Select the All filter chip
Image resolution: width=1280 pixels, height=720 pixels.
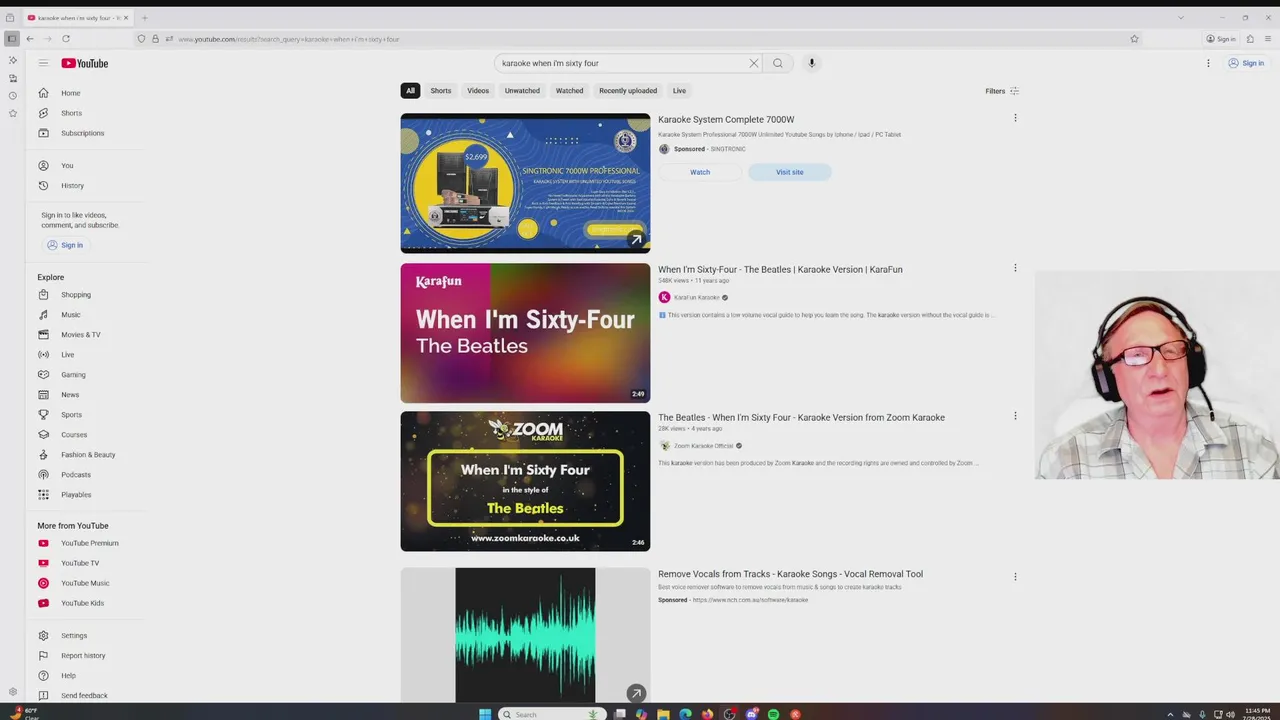click(x=410, y=91)
